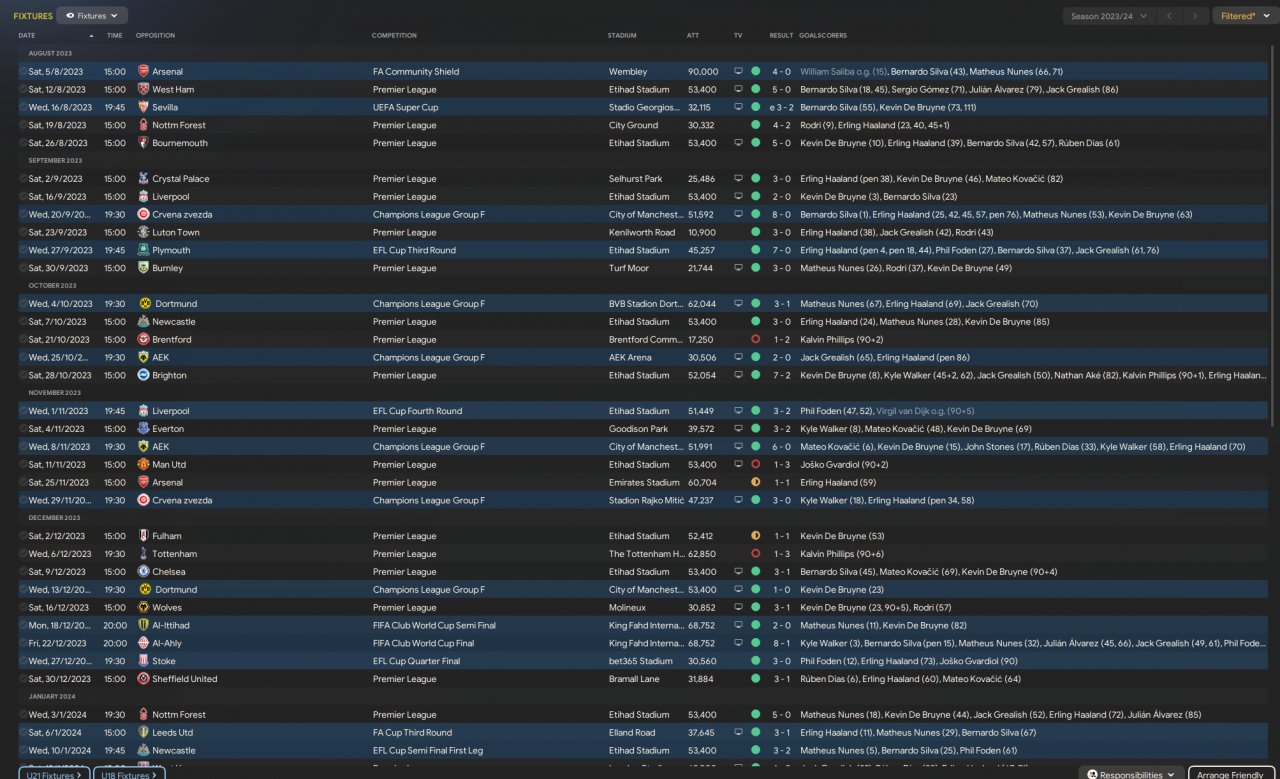Click the red loss marker for Brentford
This screenshot has width=1280, height=779.
[755, 340]
